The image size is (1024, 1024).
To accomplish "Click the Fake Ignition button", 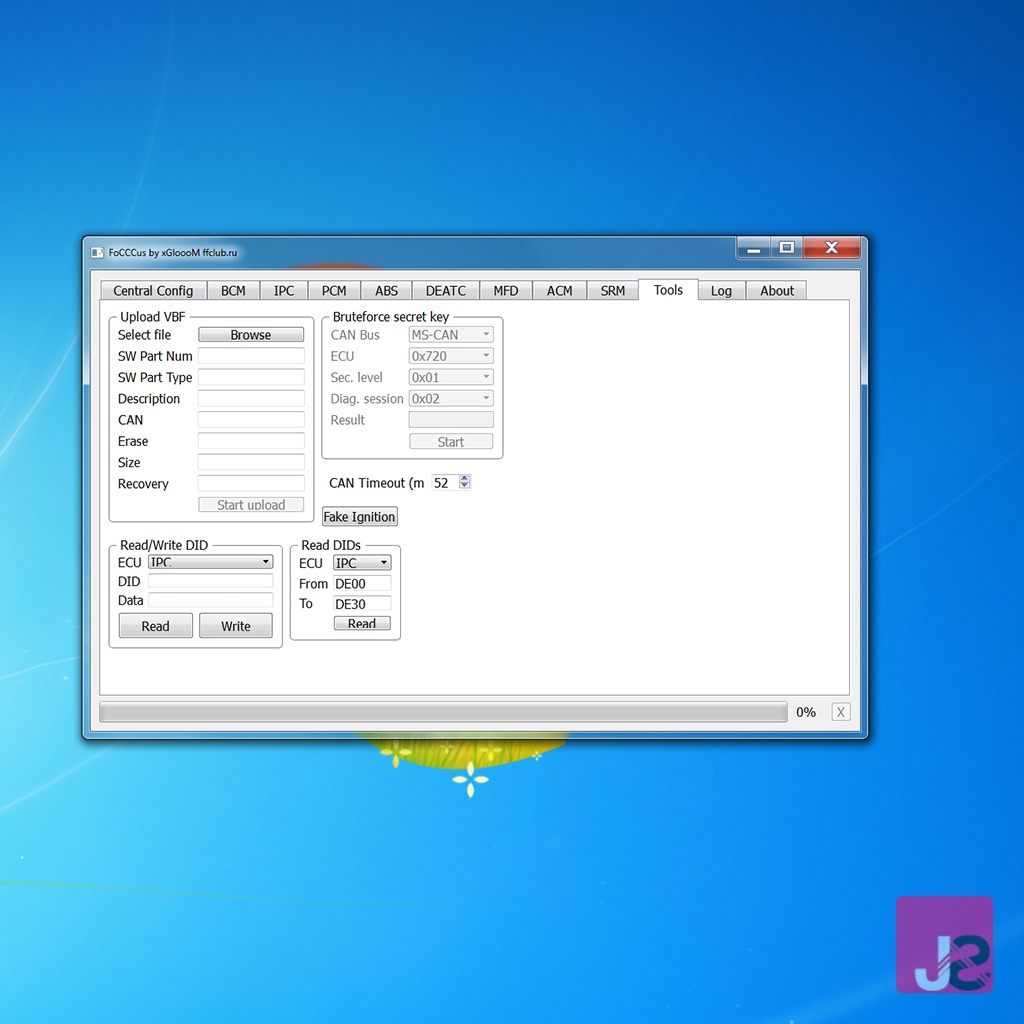I will tap(360, 517).
